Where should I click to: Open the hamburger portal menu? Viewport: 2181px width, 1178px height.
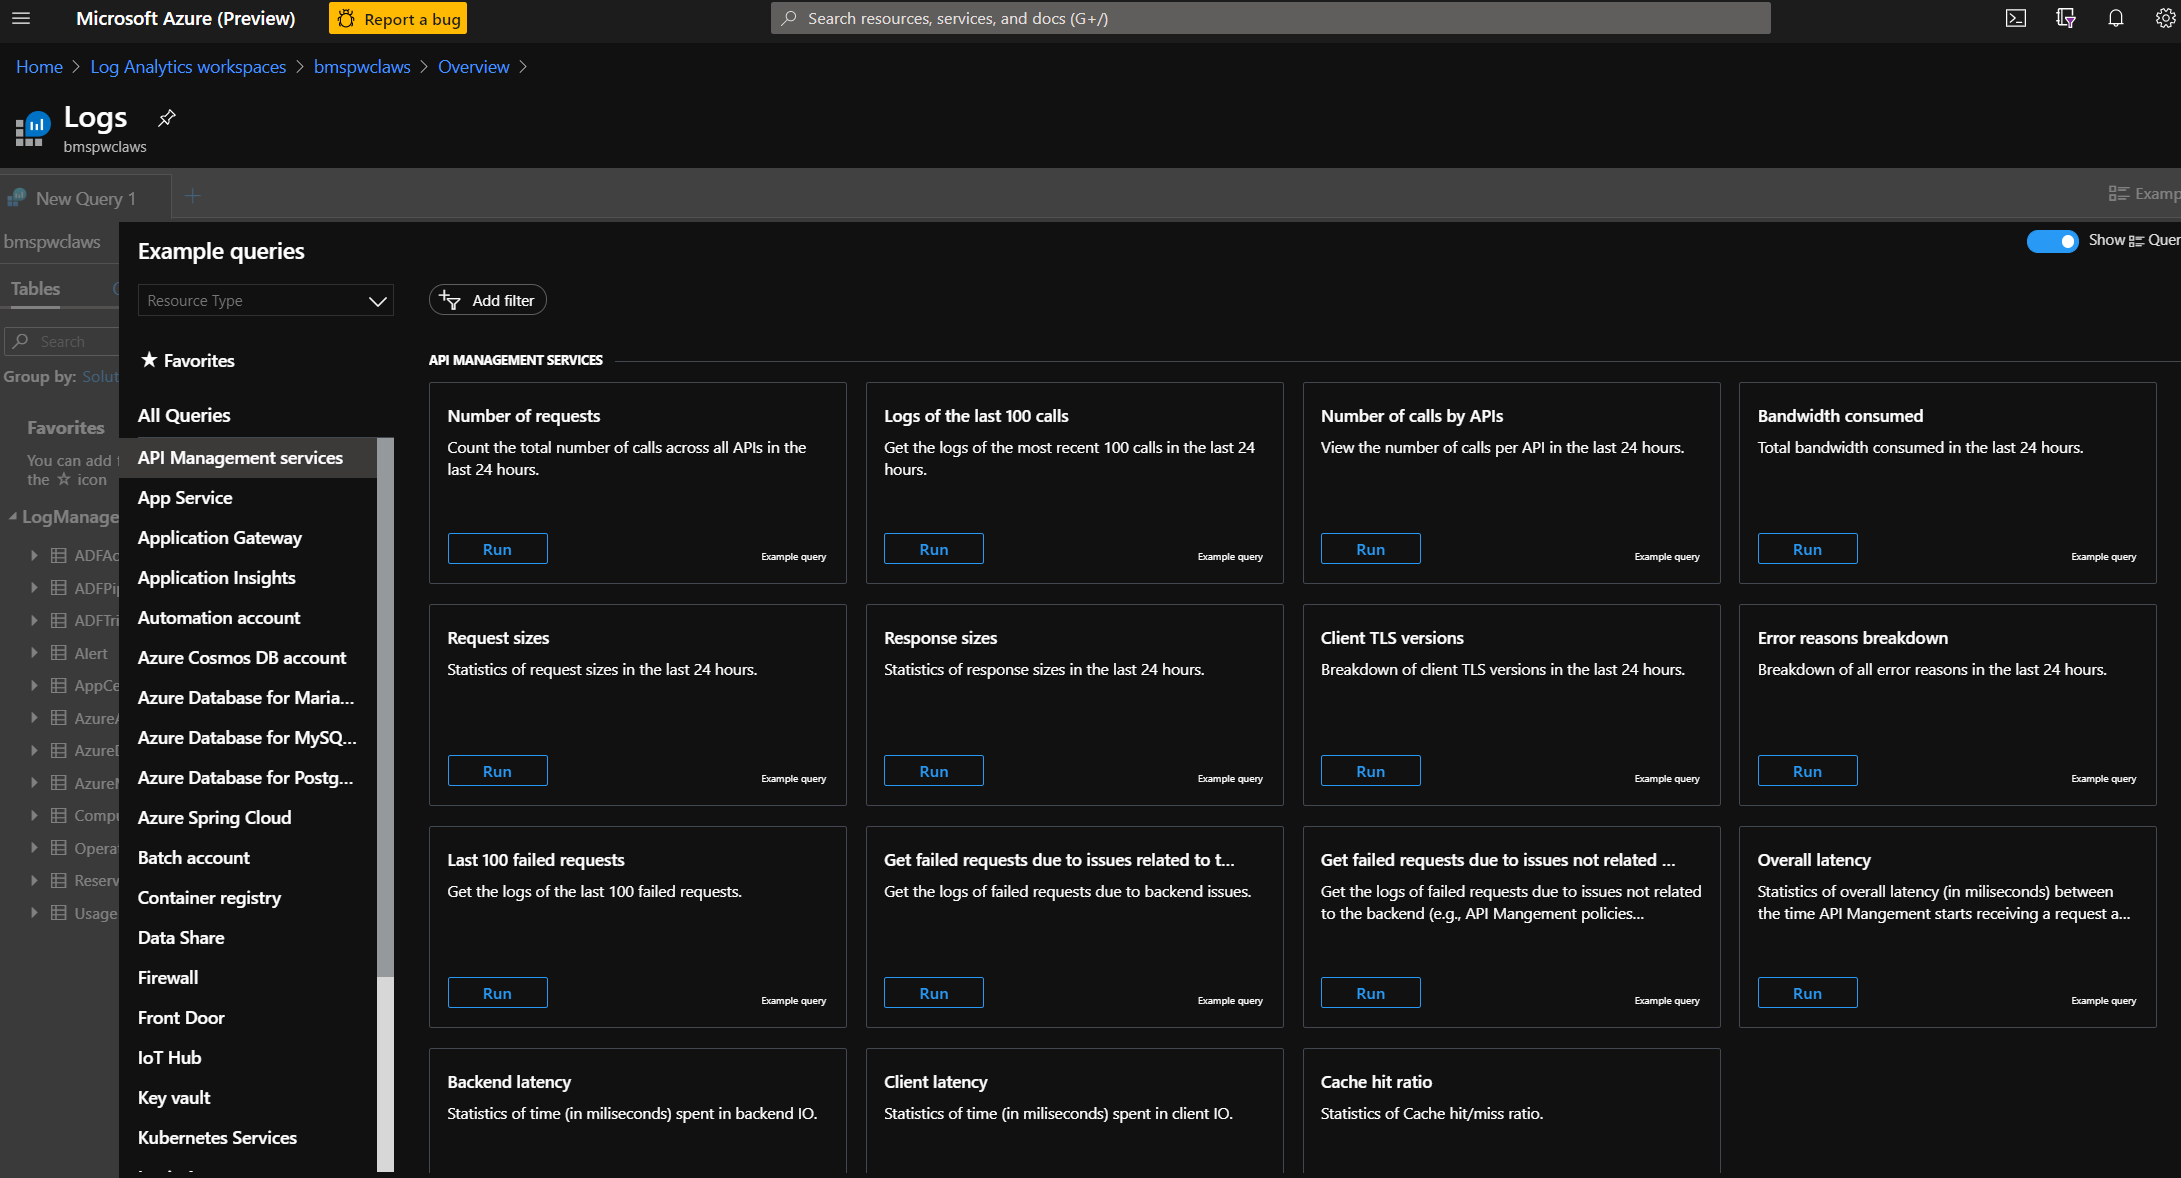[20, 18]
